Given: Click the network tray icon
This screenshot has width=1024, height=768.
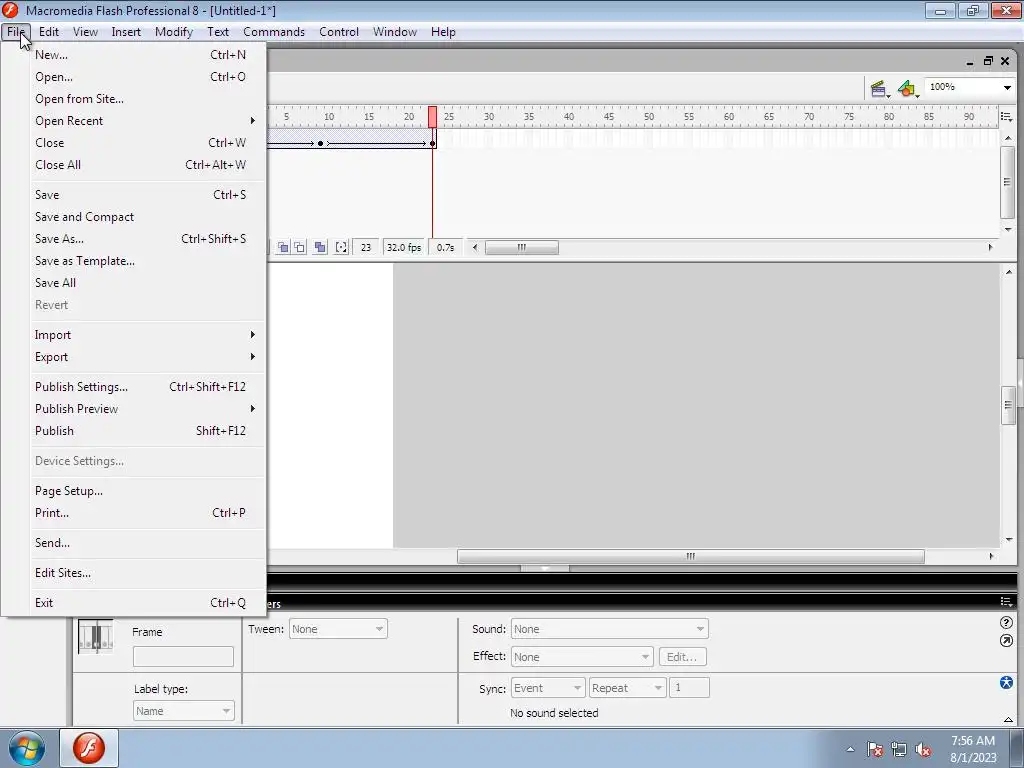Looking at the screenshot, I should pyautogui.click(x=899, y=750).
